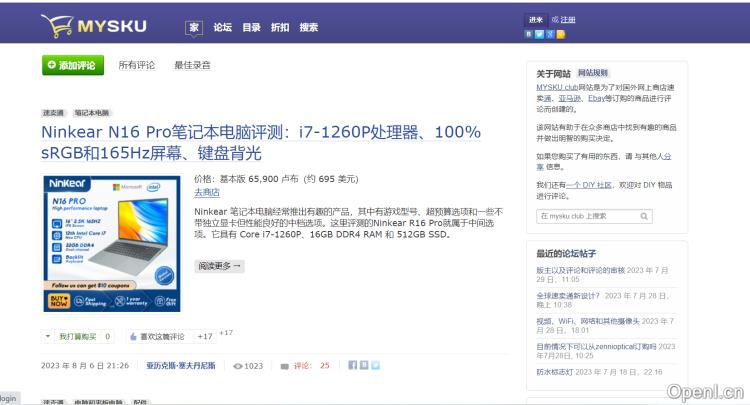Switch to the 最佳录音 tab

tap(192, 65)
